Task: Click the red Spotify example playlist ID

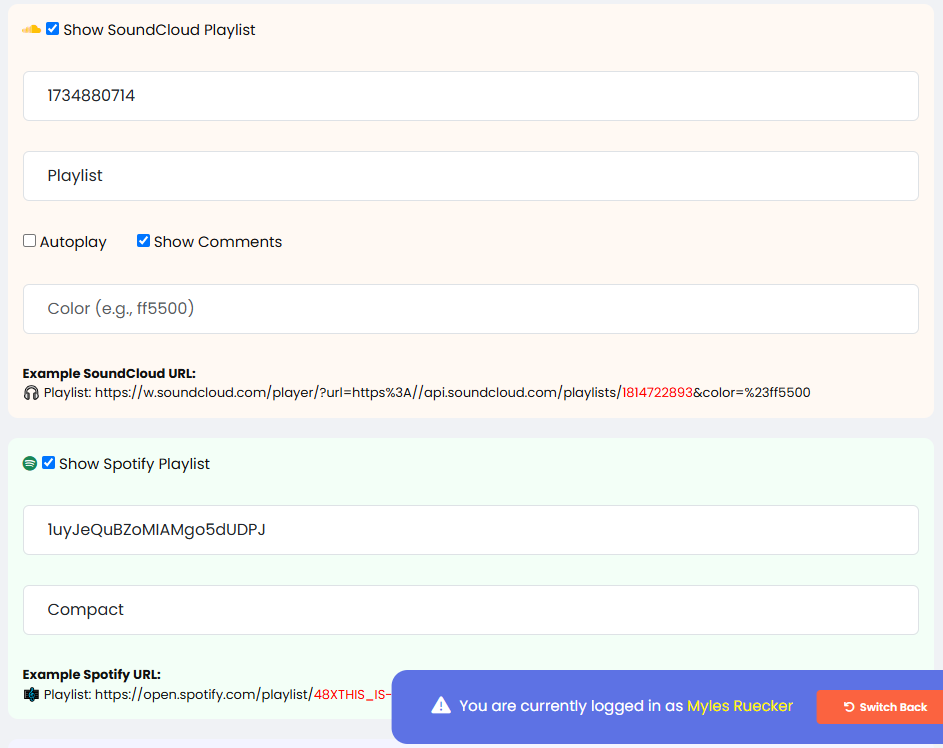Action: (x=352, y=694)
